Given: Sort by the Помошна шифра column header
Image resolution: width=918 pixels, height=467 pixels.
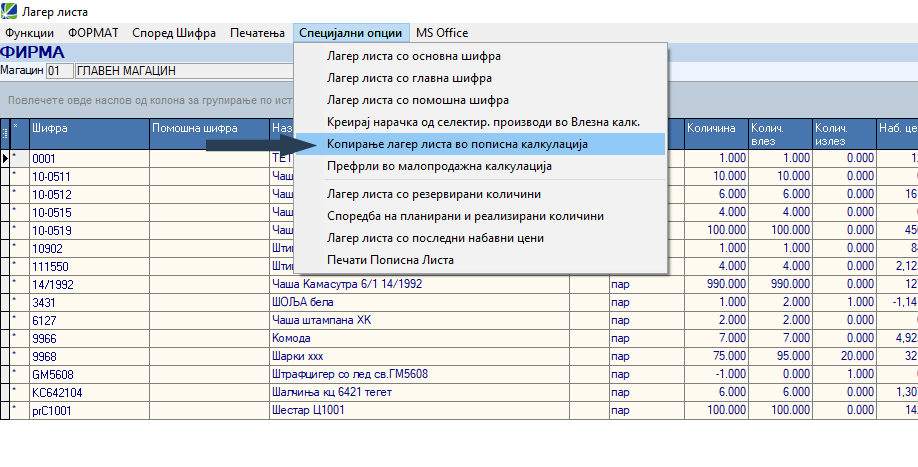Looking at the screenshot, I should point(210,134).
